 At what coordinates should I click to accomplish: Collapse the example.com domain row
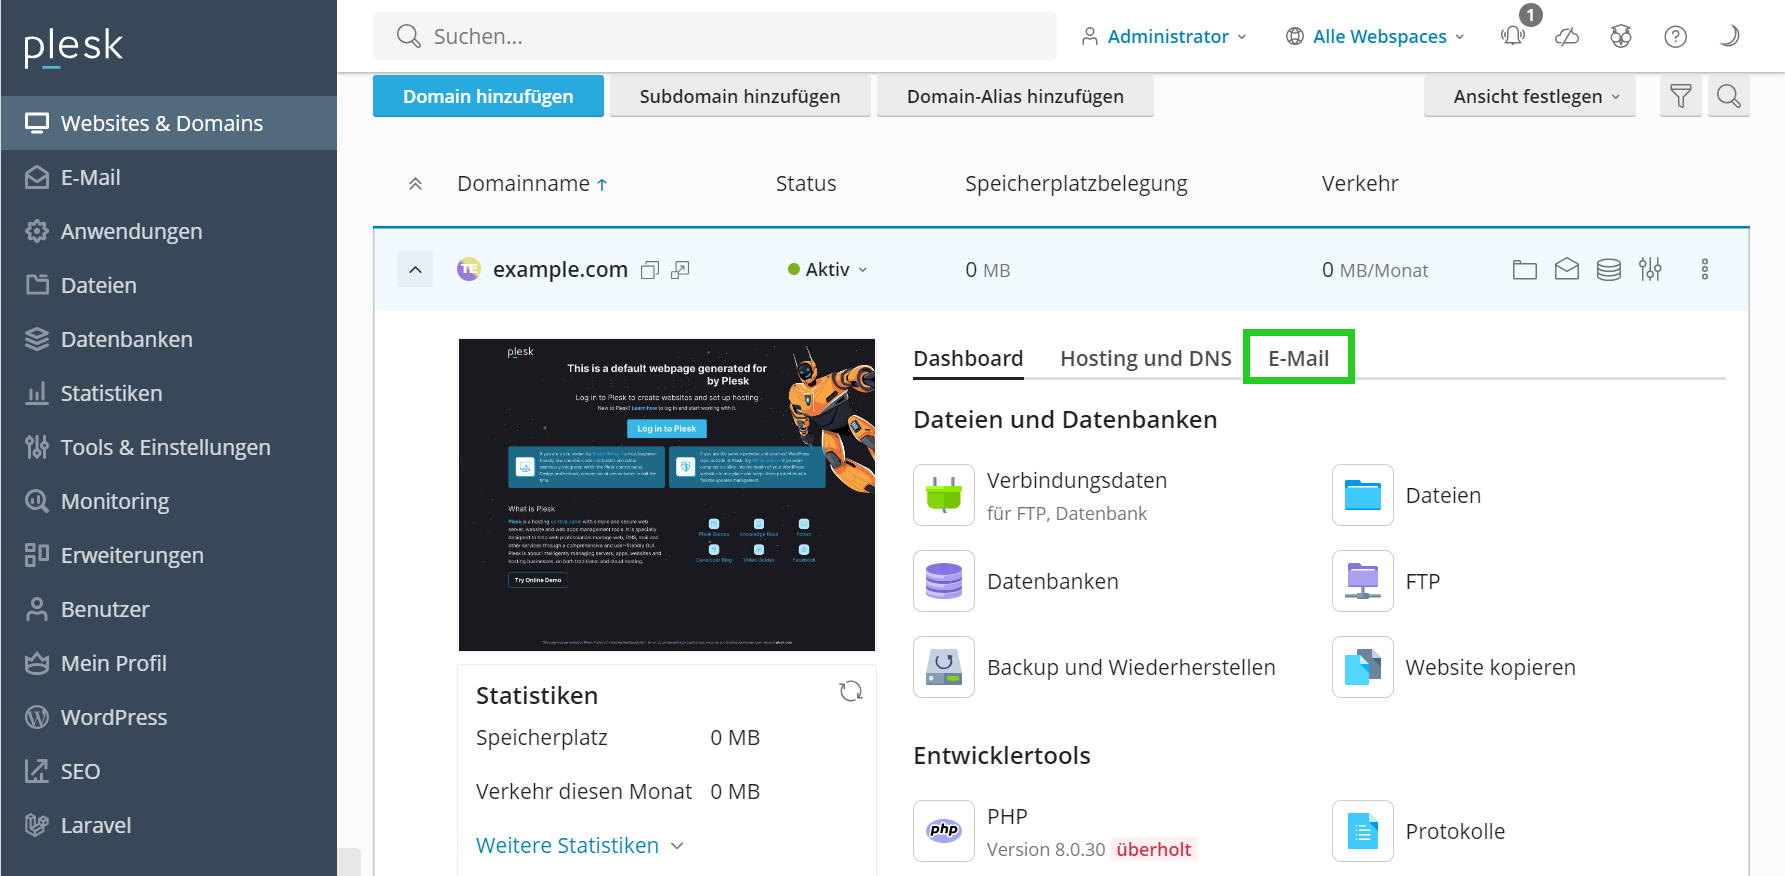coord(415,270)
